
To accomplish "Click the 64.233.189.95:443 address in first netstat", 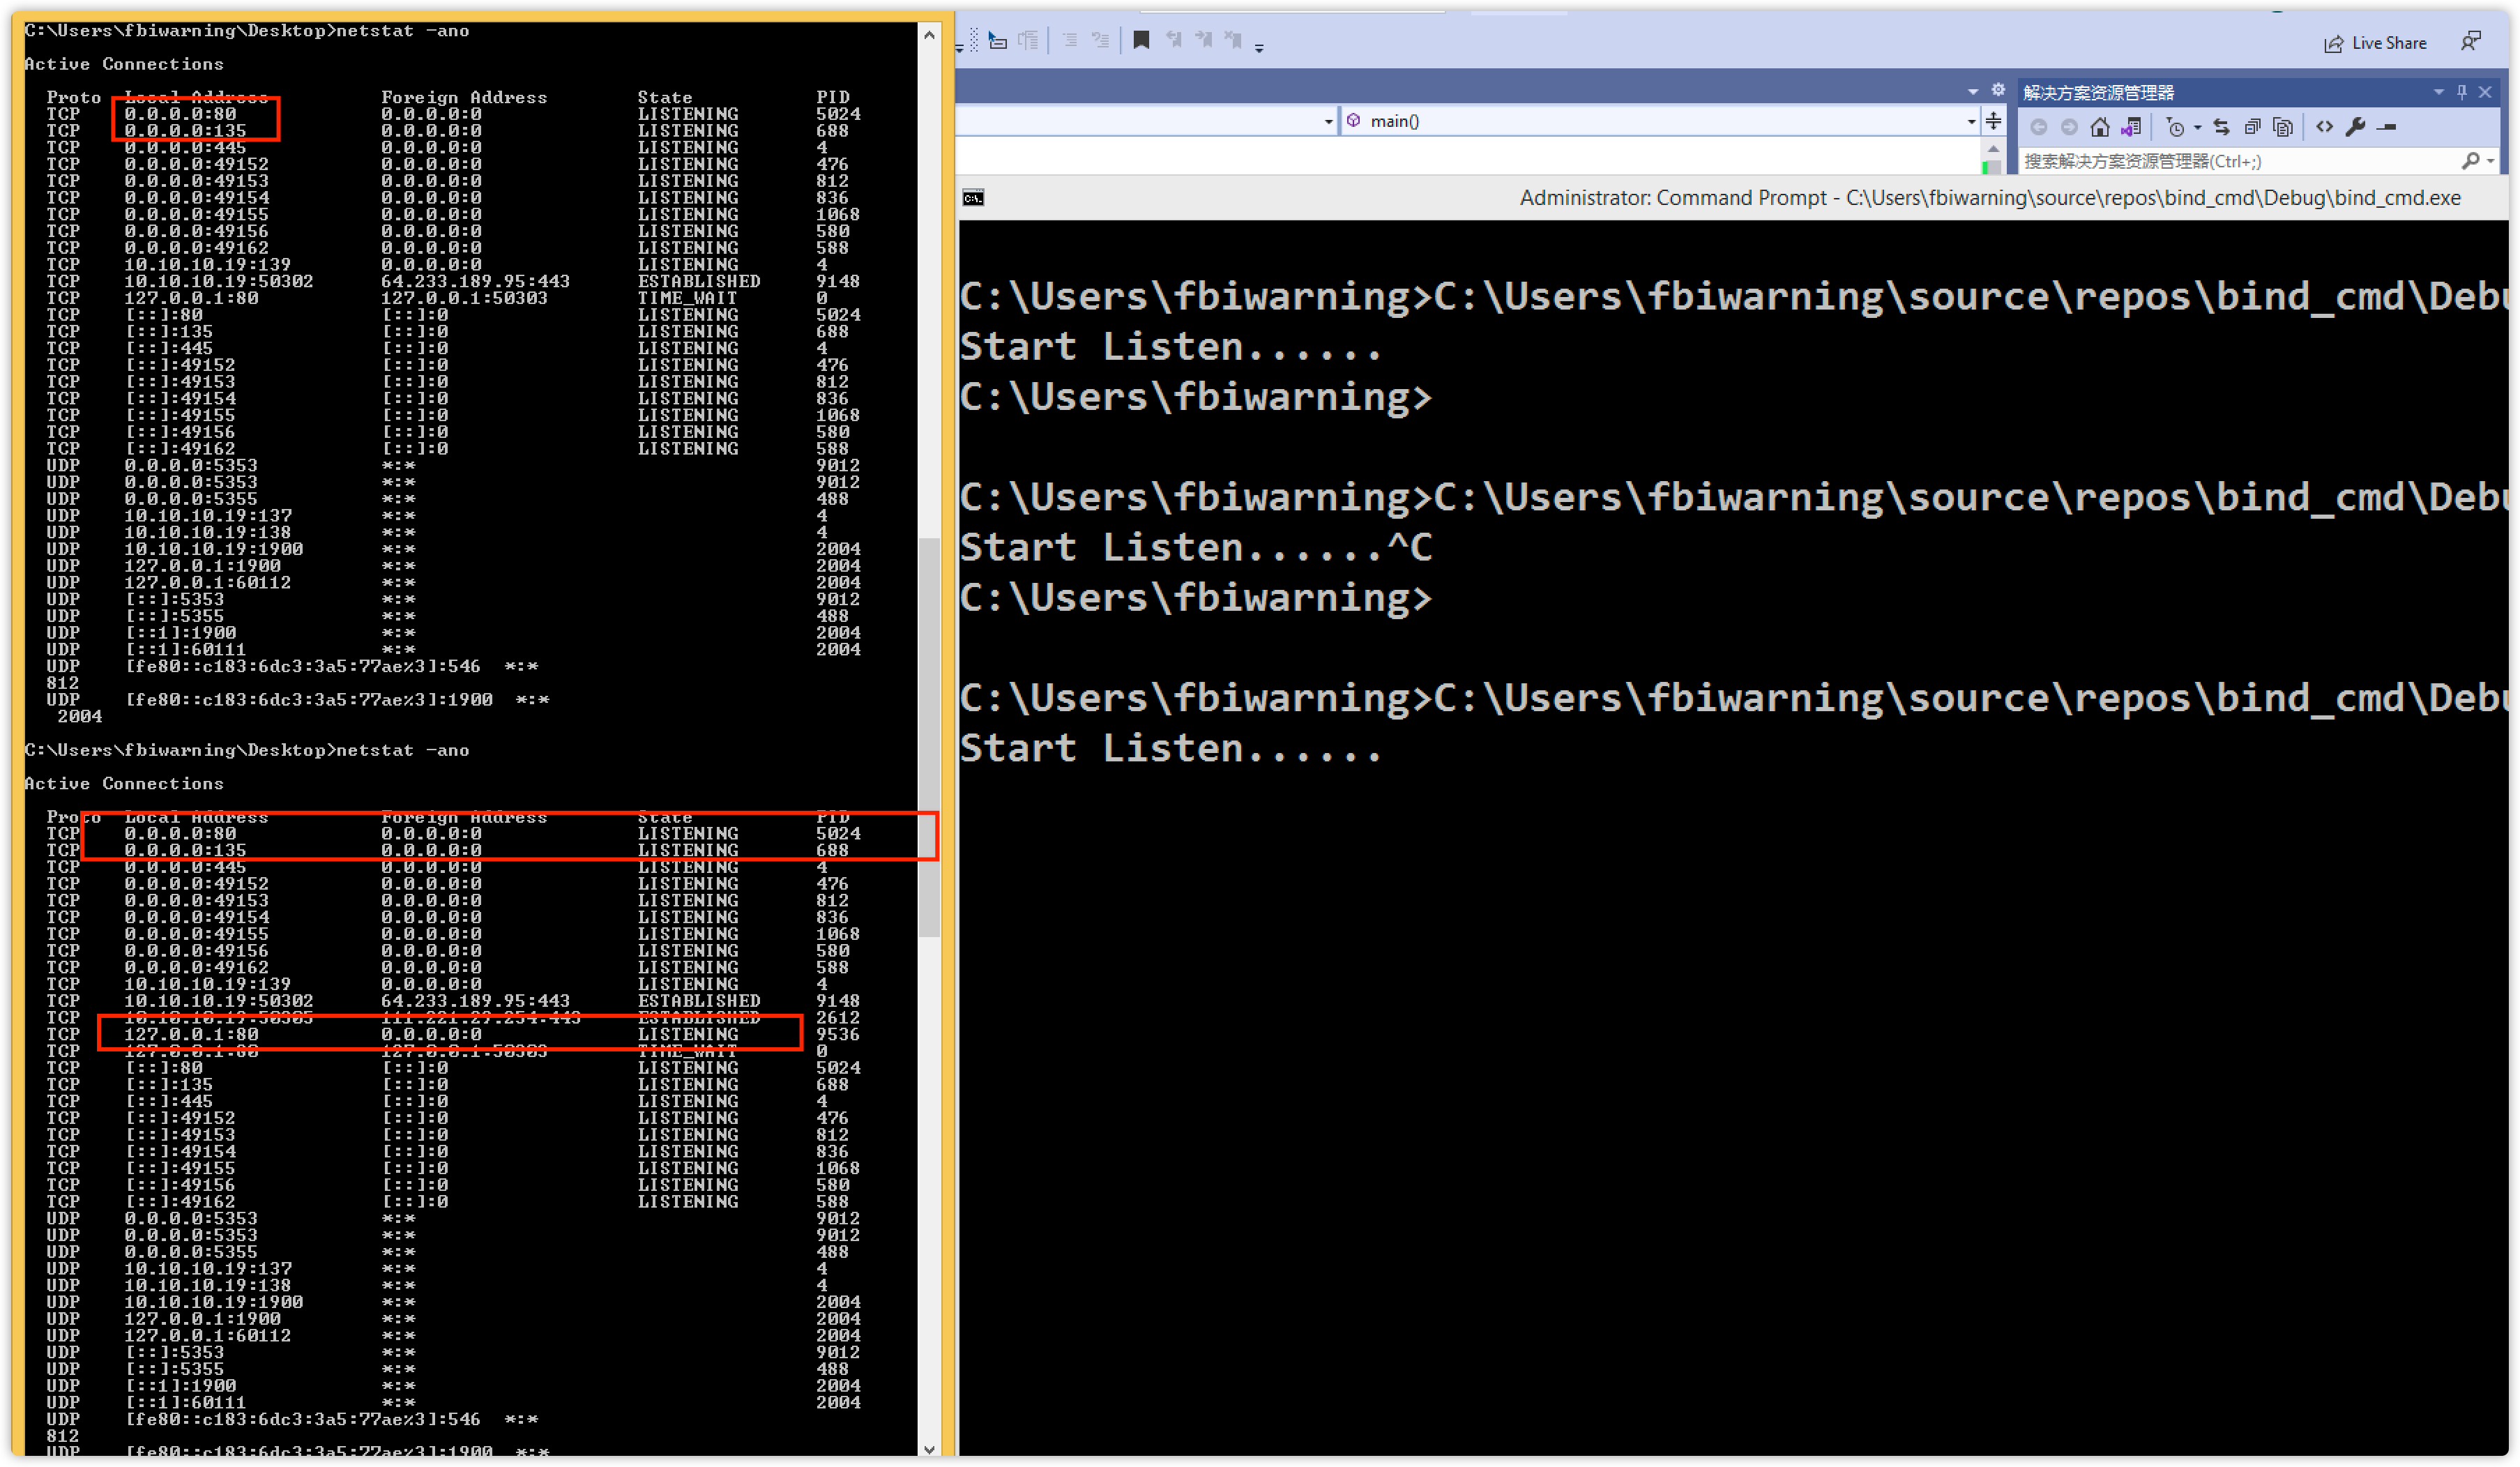I will (475, 281).
